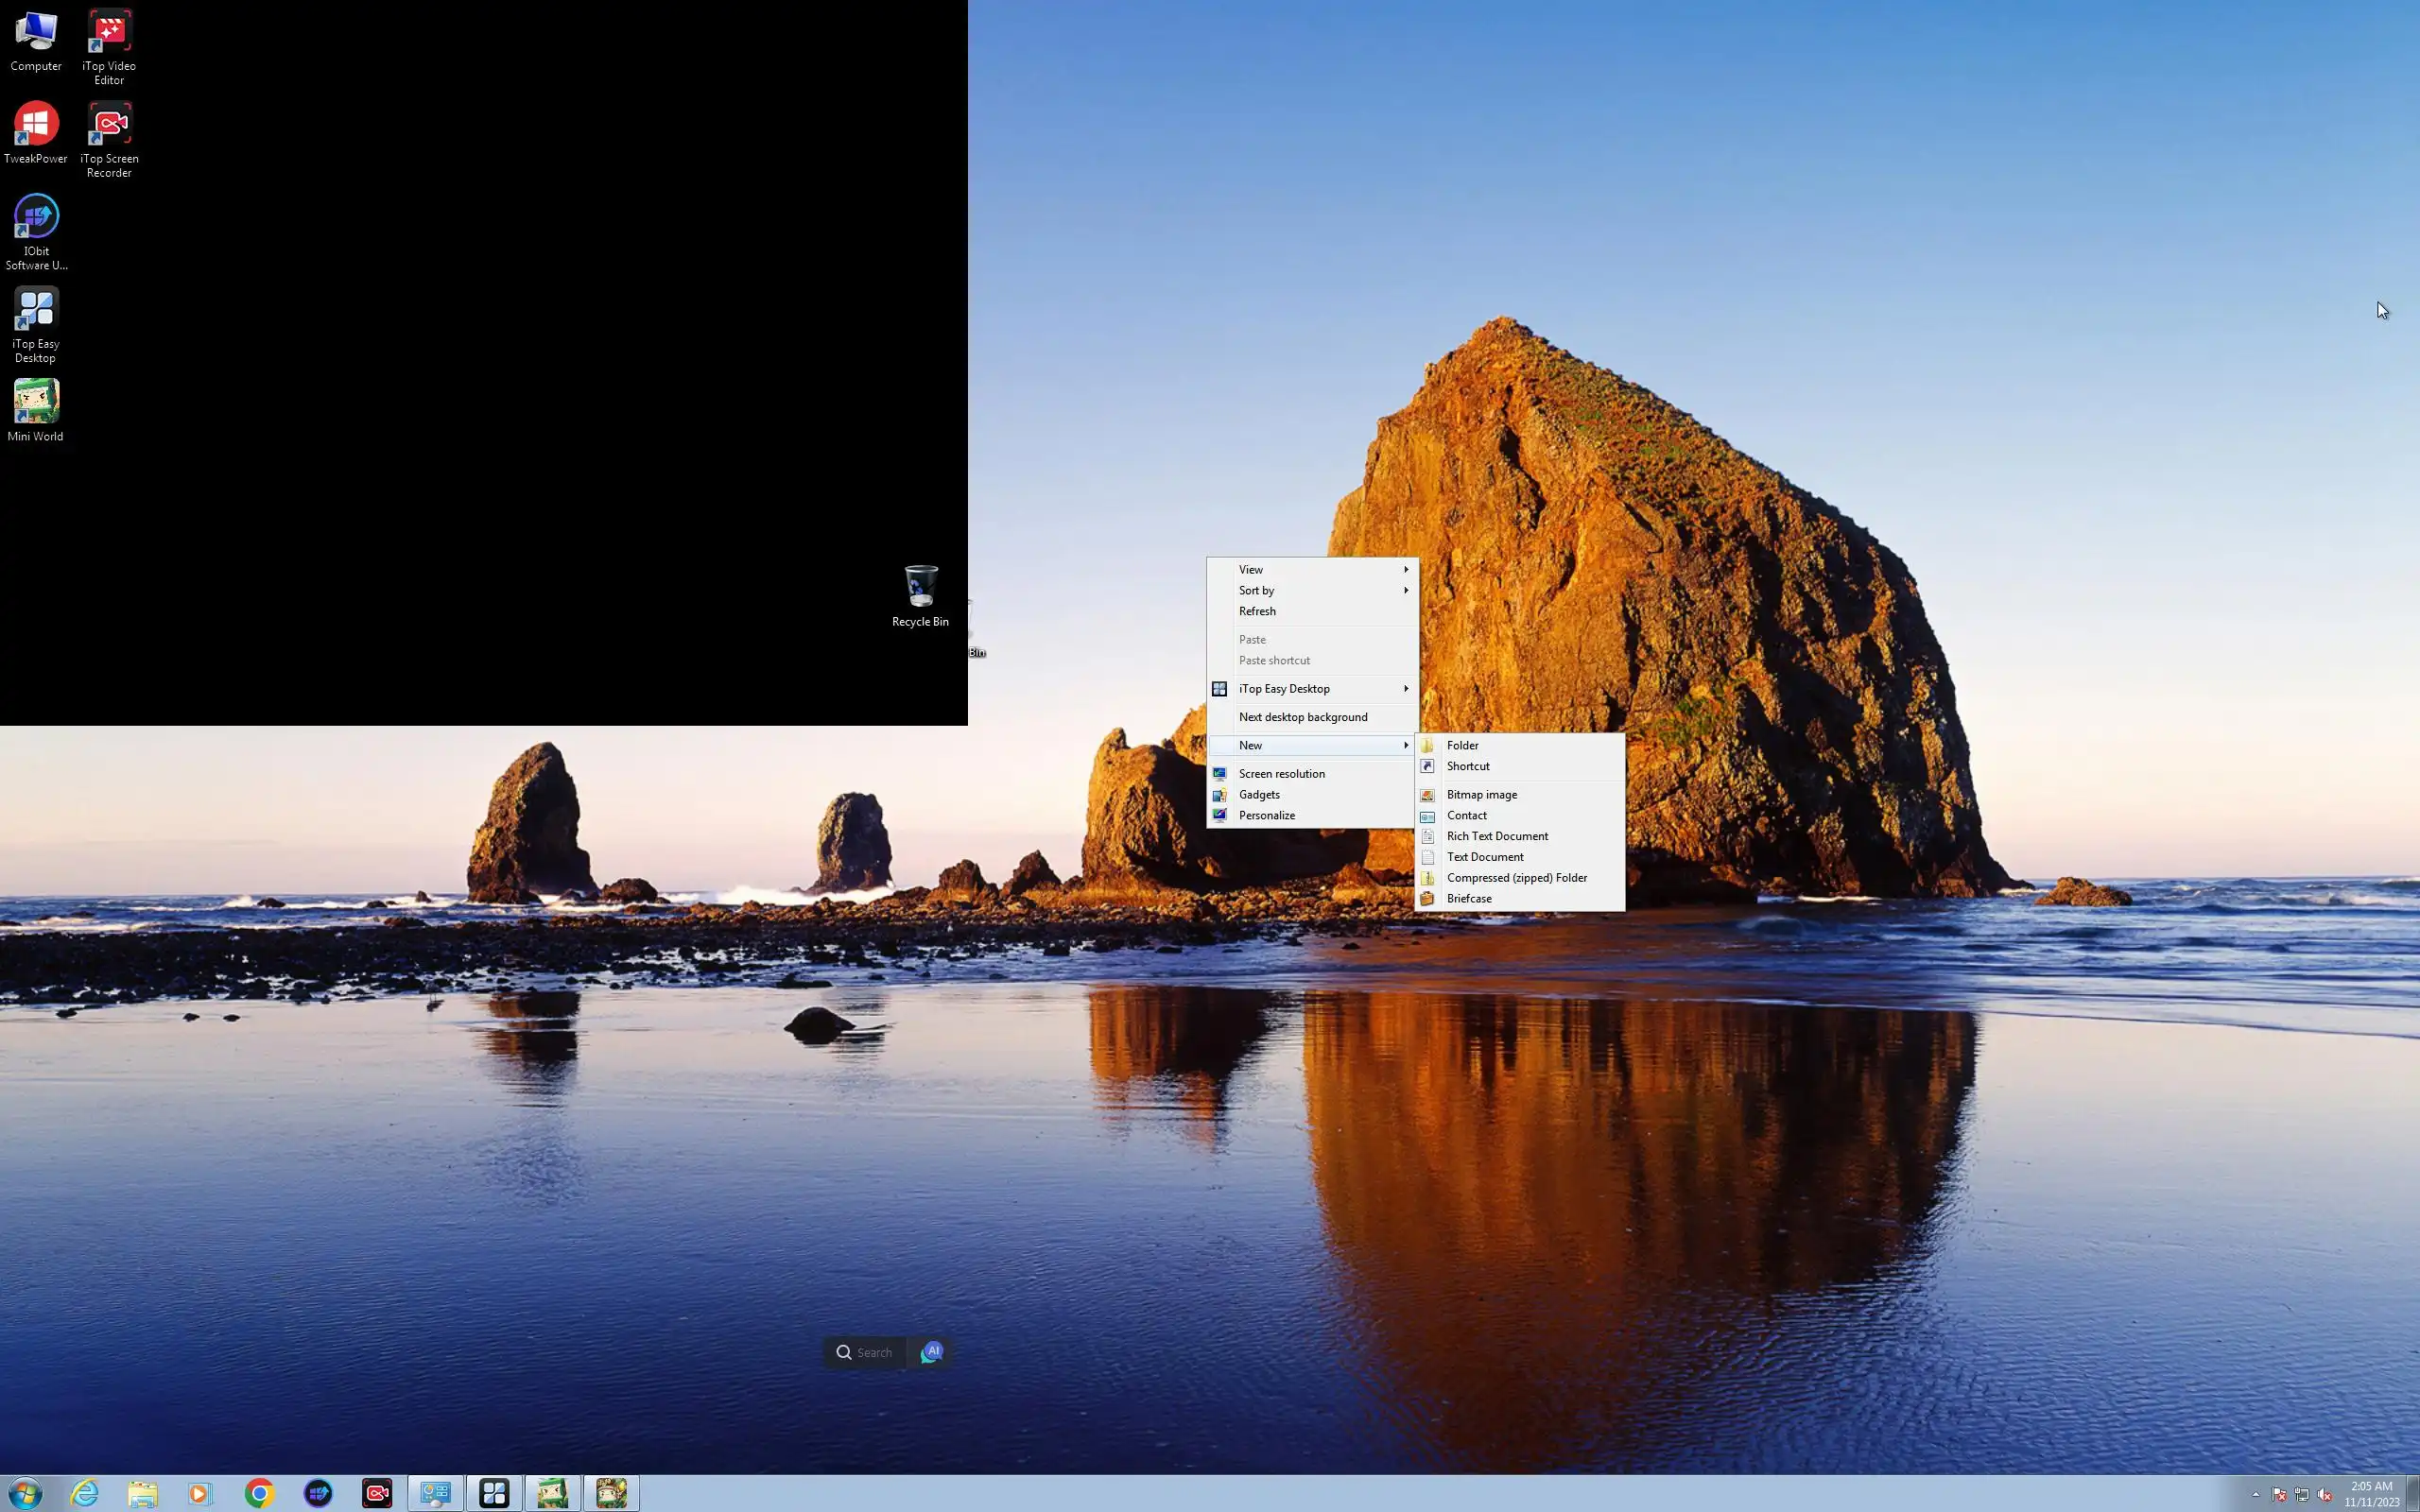Image resolution: width=2420 pixels, height=1512 pixels.
Task: Open Google Chrome from the taskbar
Action: 260,1493
